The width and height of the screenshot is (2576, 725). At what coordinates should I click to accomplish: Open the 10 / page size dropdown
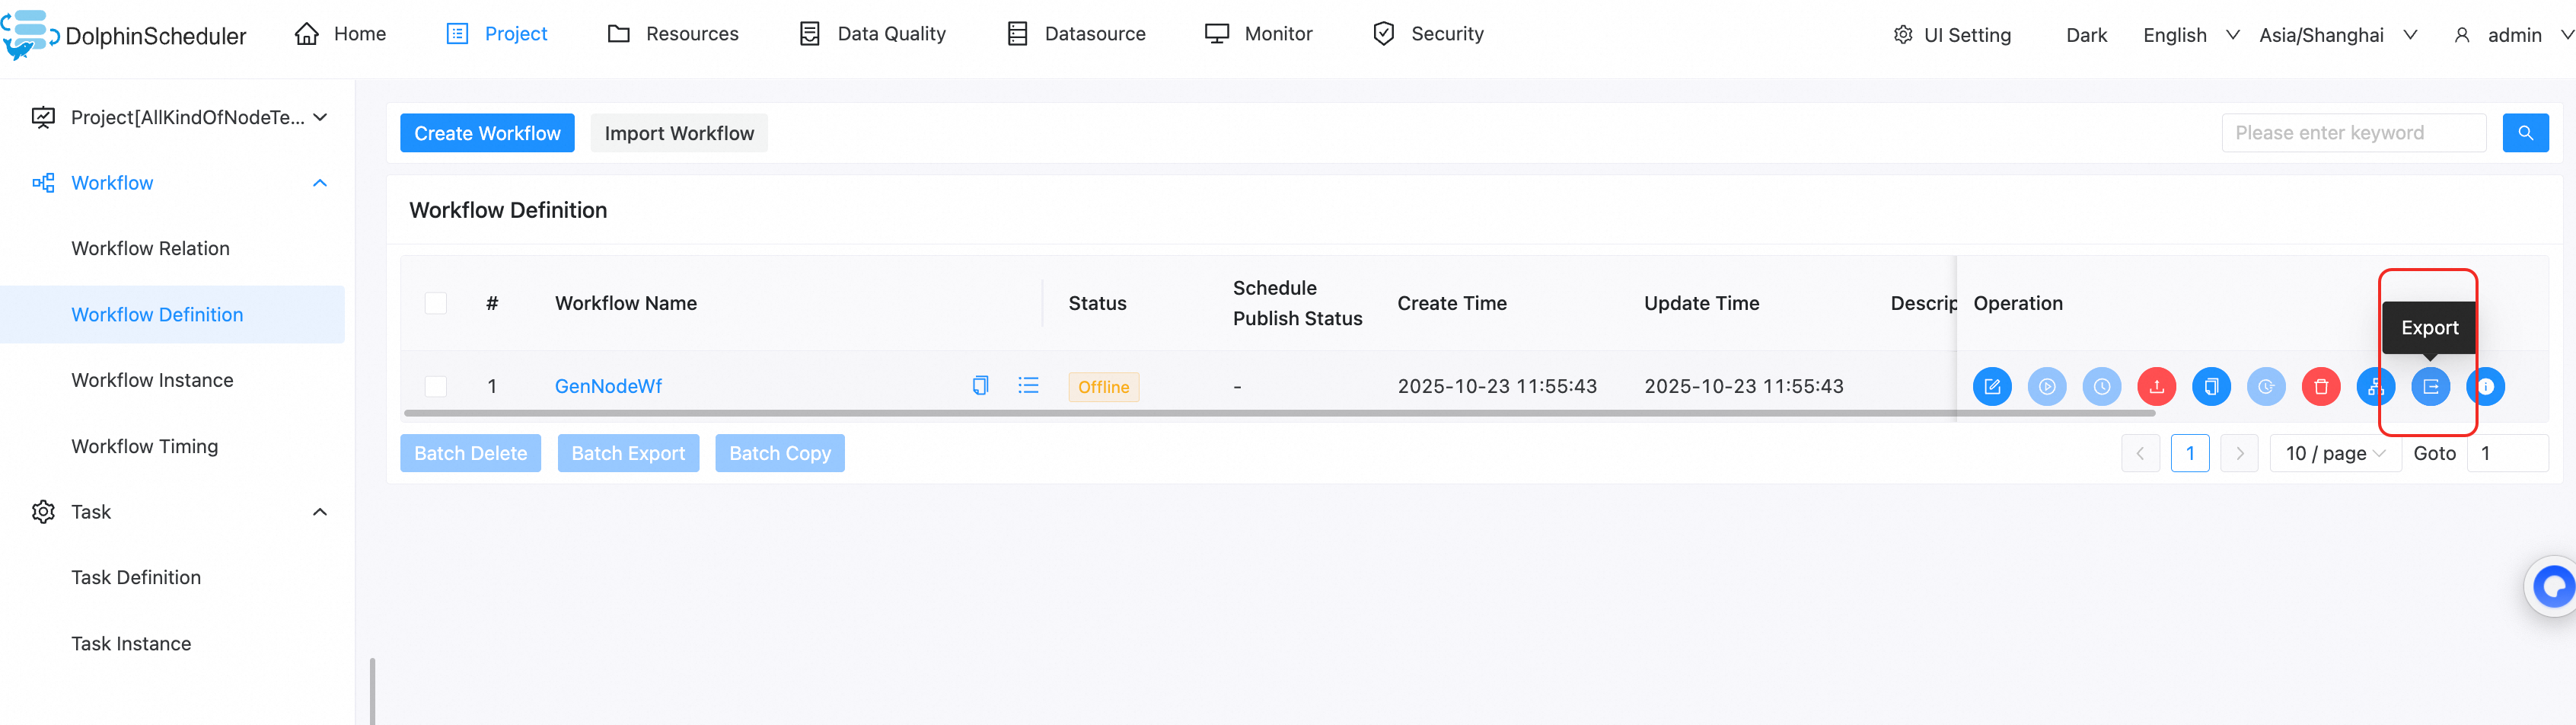(2335, 453)
